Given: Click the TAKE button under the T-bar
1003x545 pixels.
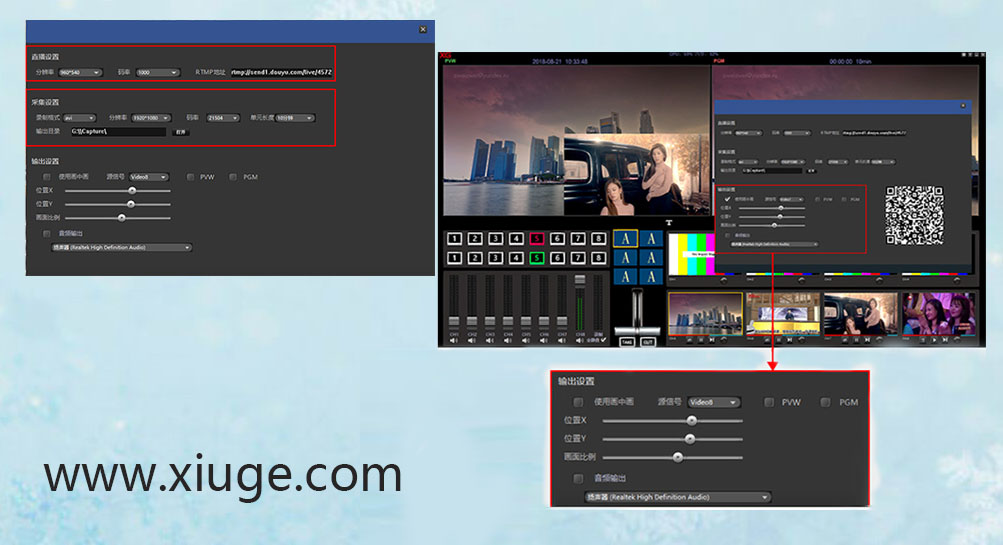Looking at the screenshot, I should click(626, 341).
